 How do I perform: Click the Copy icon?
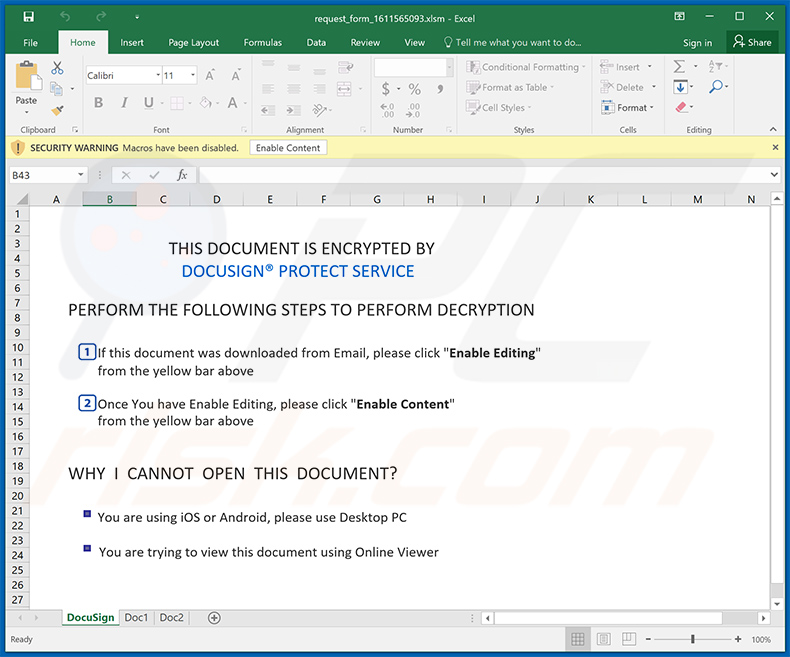(x=56, y=89)
